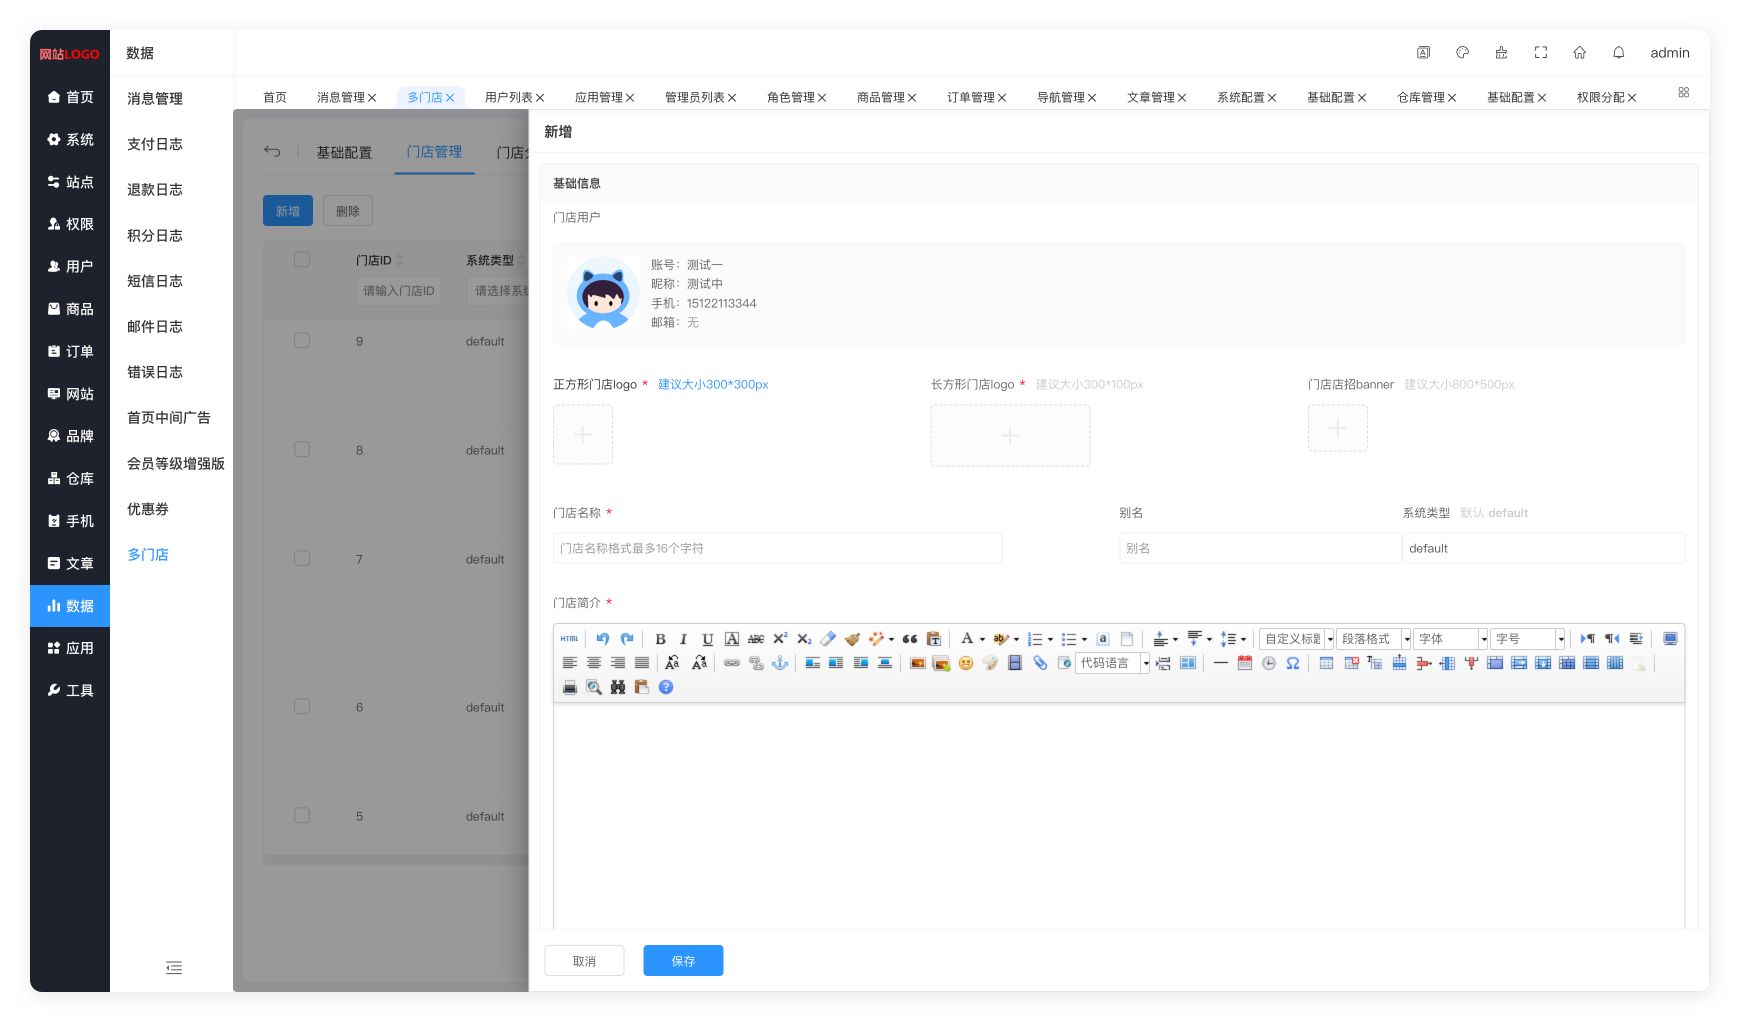Switch editor to HTML source mode
Screen dimensions: 1740x1022
pyautogui.click(x=570, y=639)
